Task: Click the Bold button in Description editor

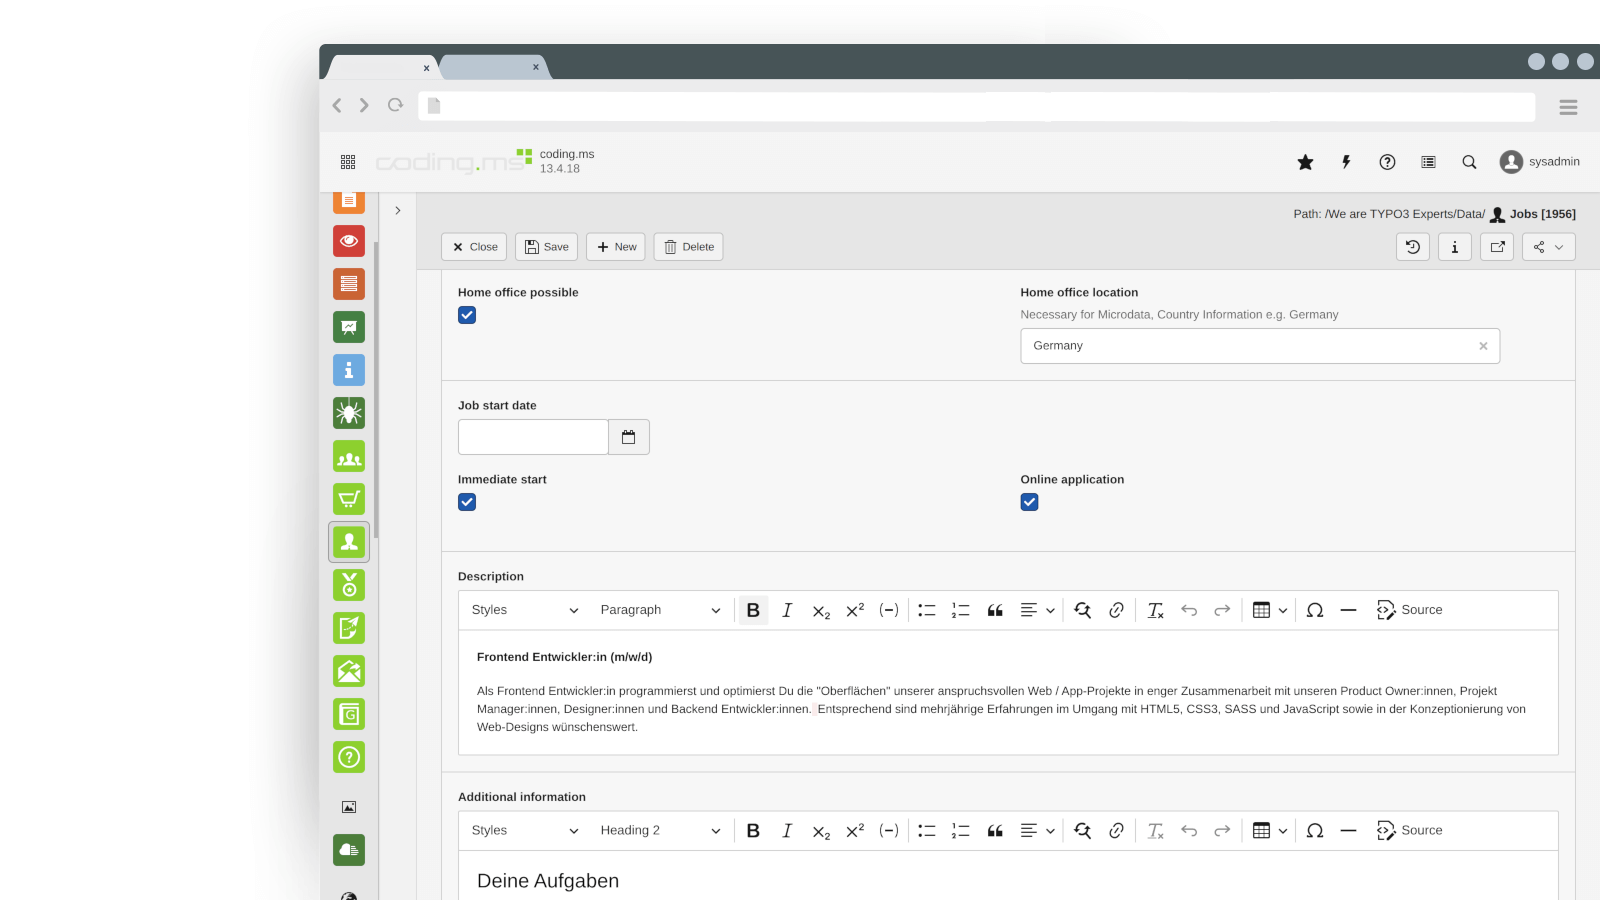Action: pyautogui.click(x=753, y=610)
